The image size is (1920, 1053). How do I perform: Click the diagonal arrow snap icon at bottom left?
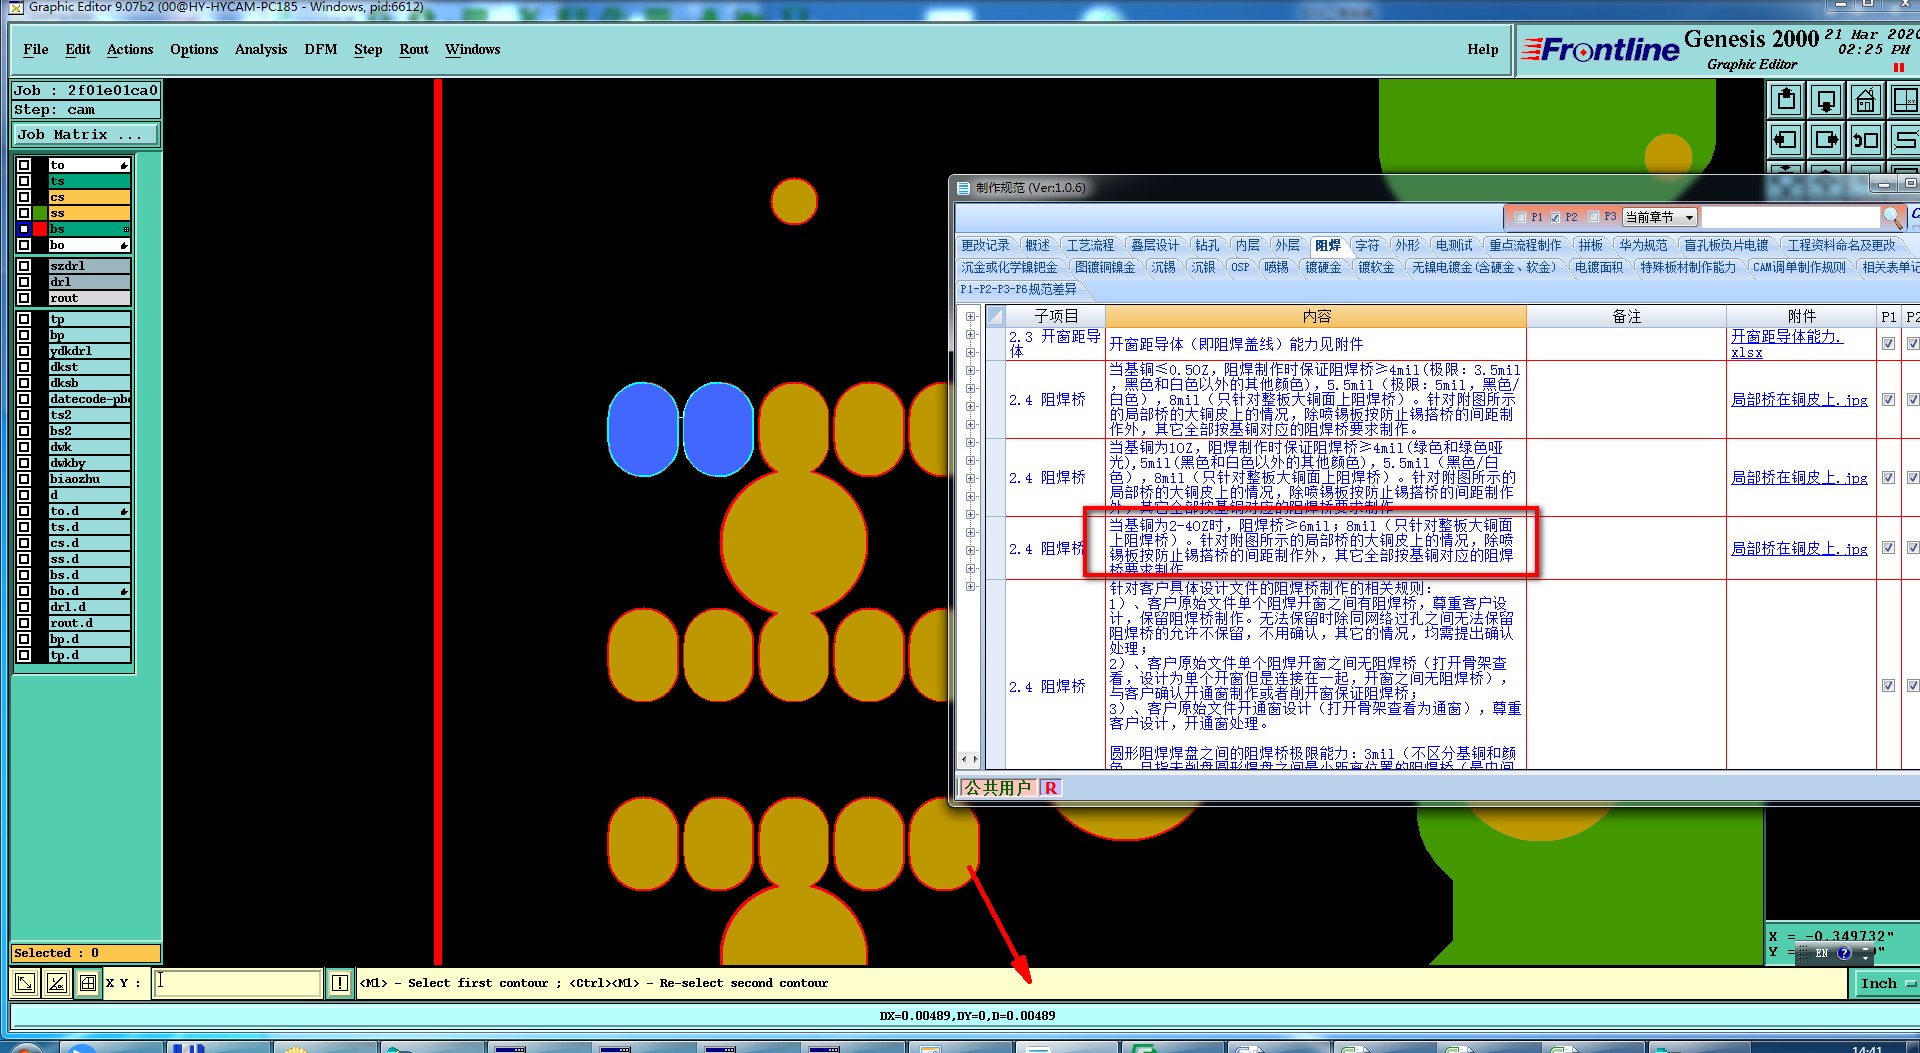pyautogui.click(x=25, y=983)
